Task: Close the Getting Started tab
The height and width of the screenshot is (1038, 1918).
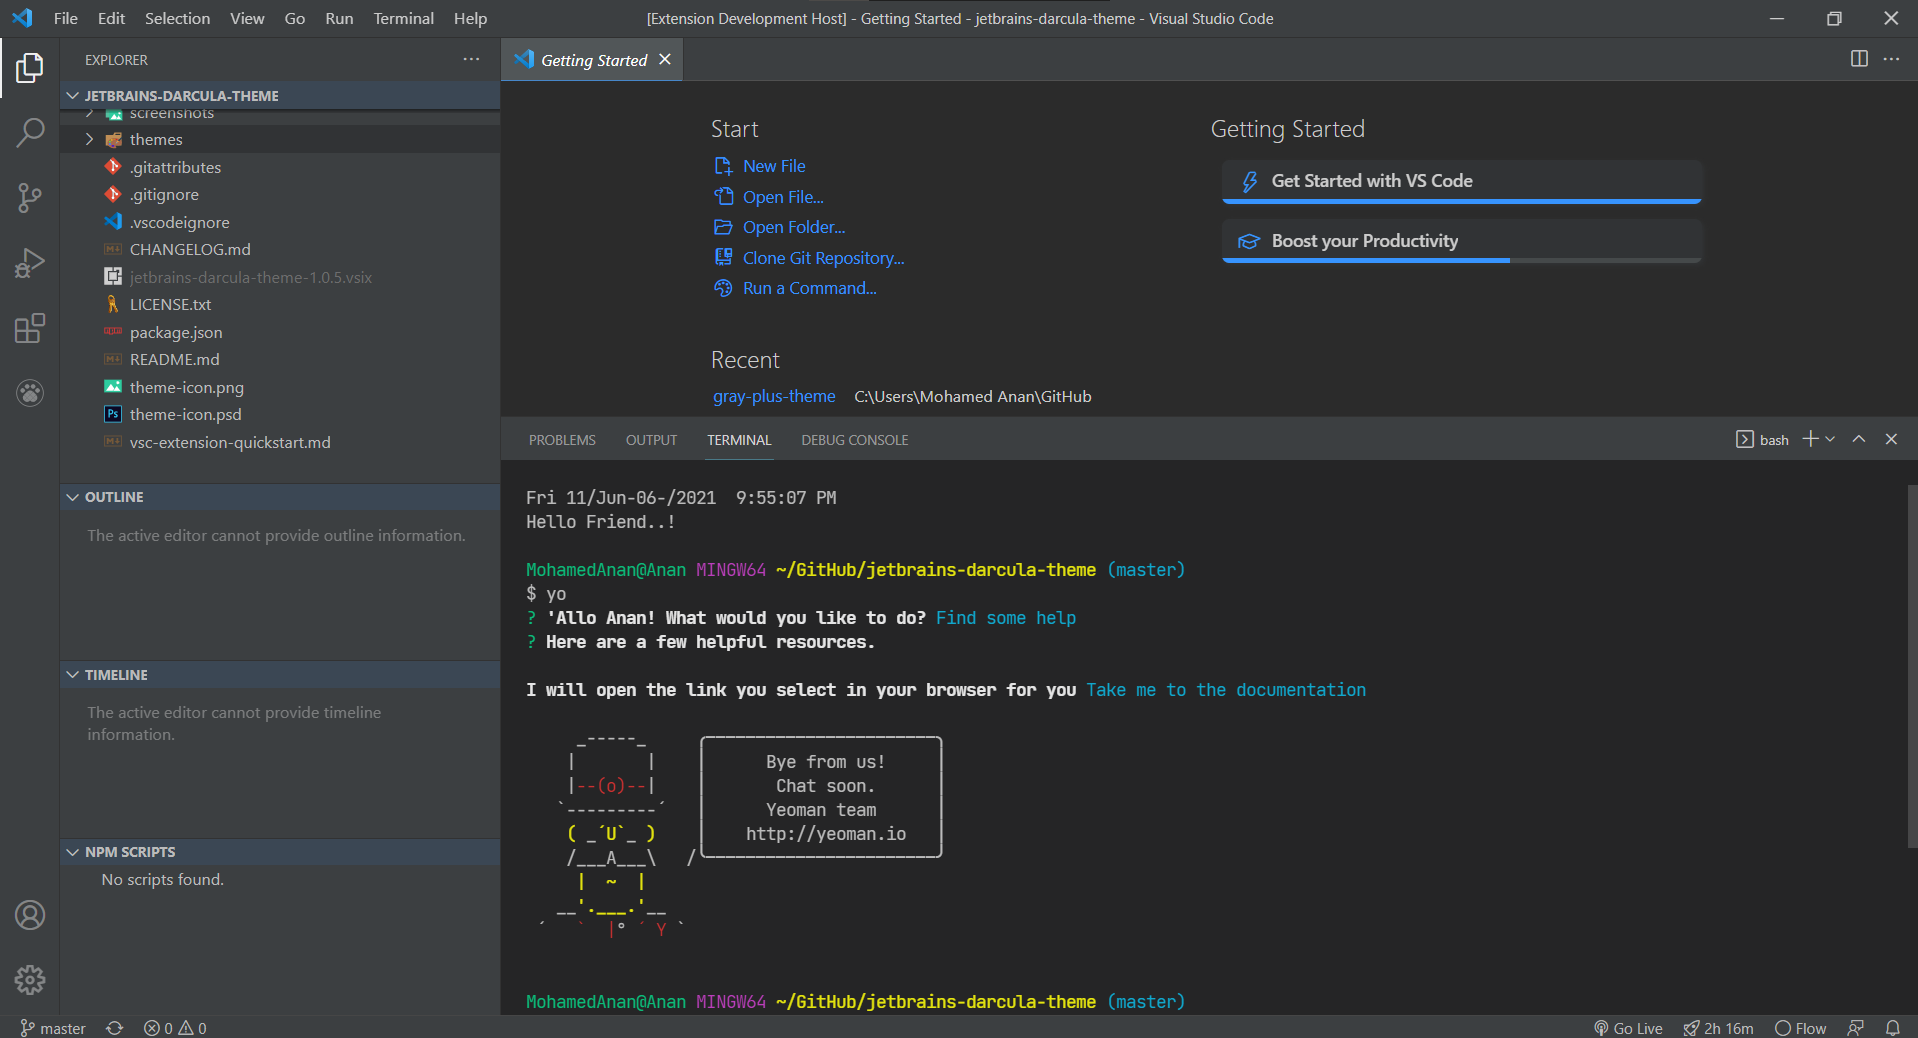Action: (665, 60)
